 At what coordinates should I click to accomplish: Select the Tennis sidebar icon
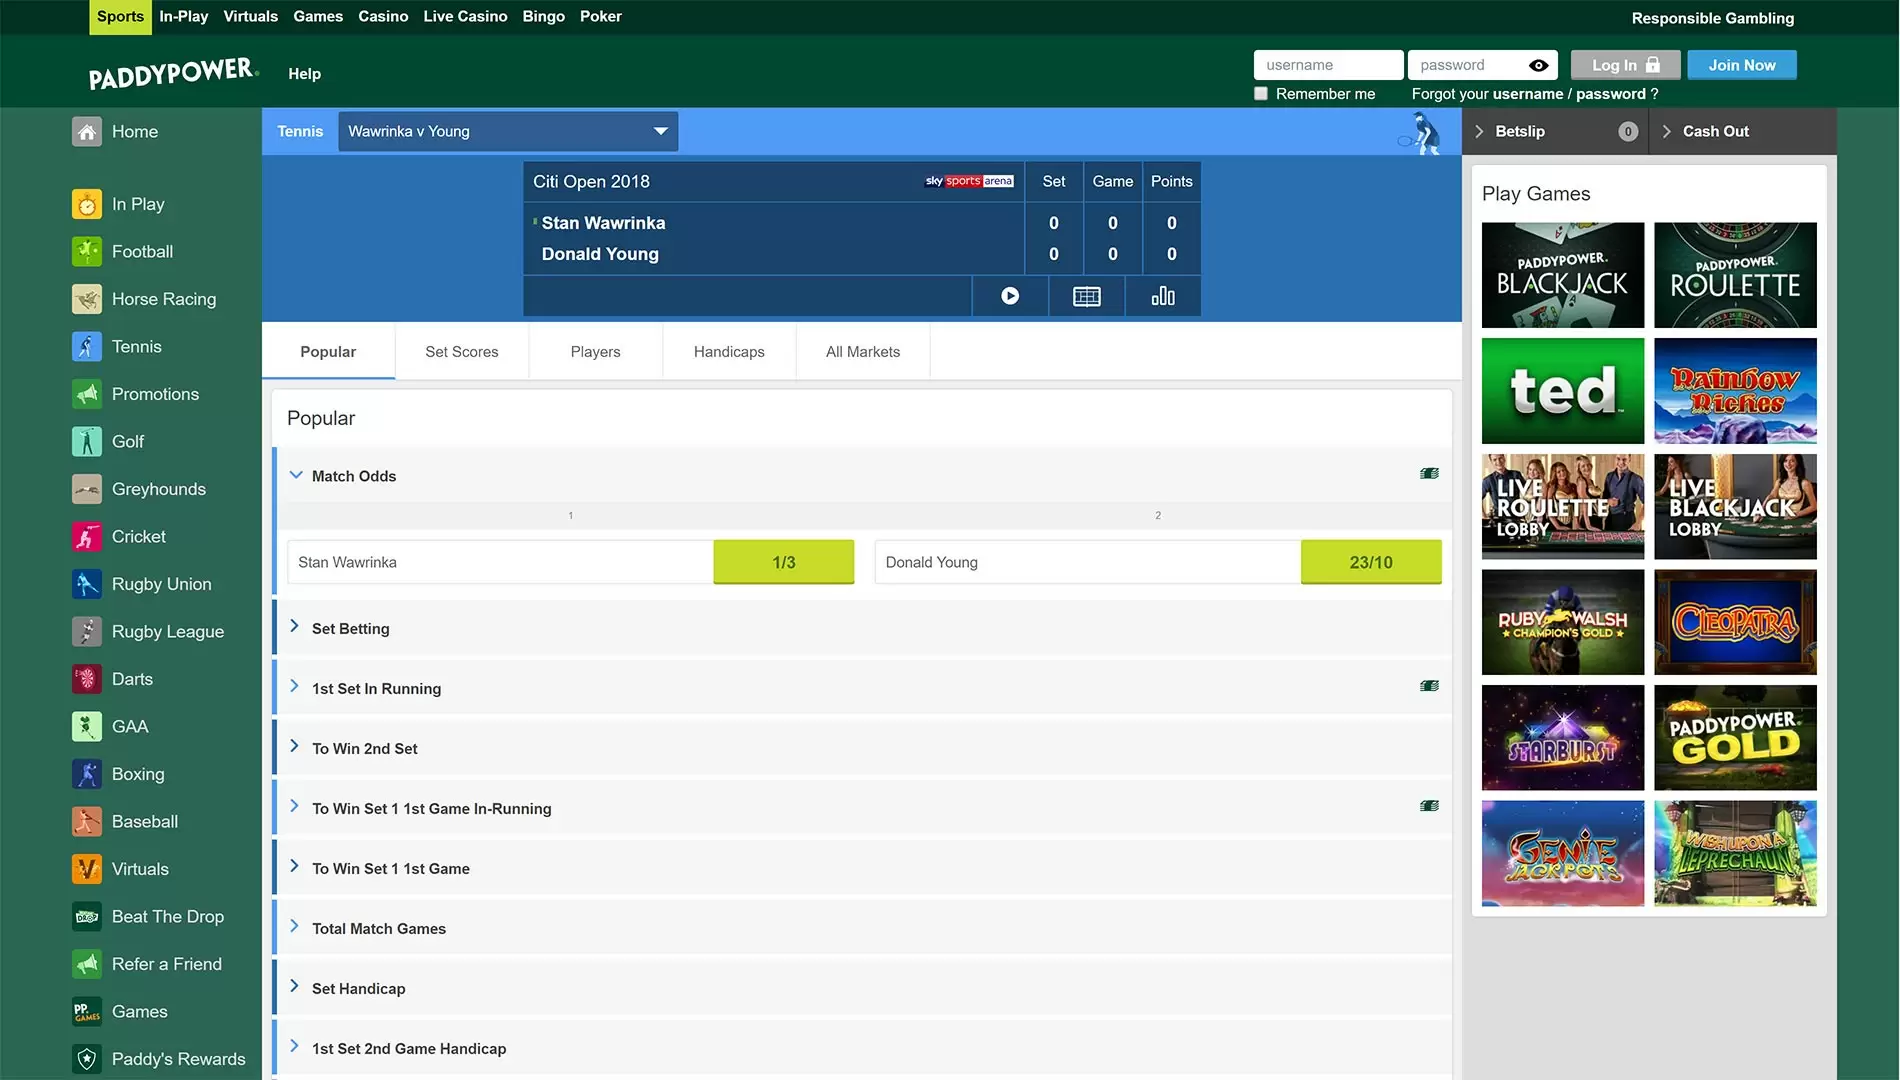[87, 347]
